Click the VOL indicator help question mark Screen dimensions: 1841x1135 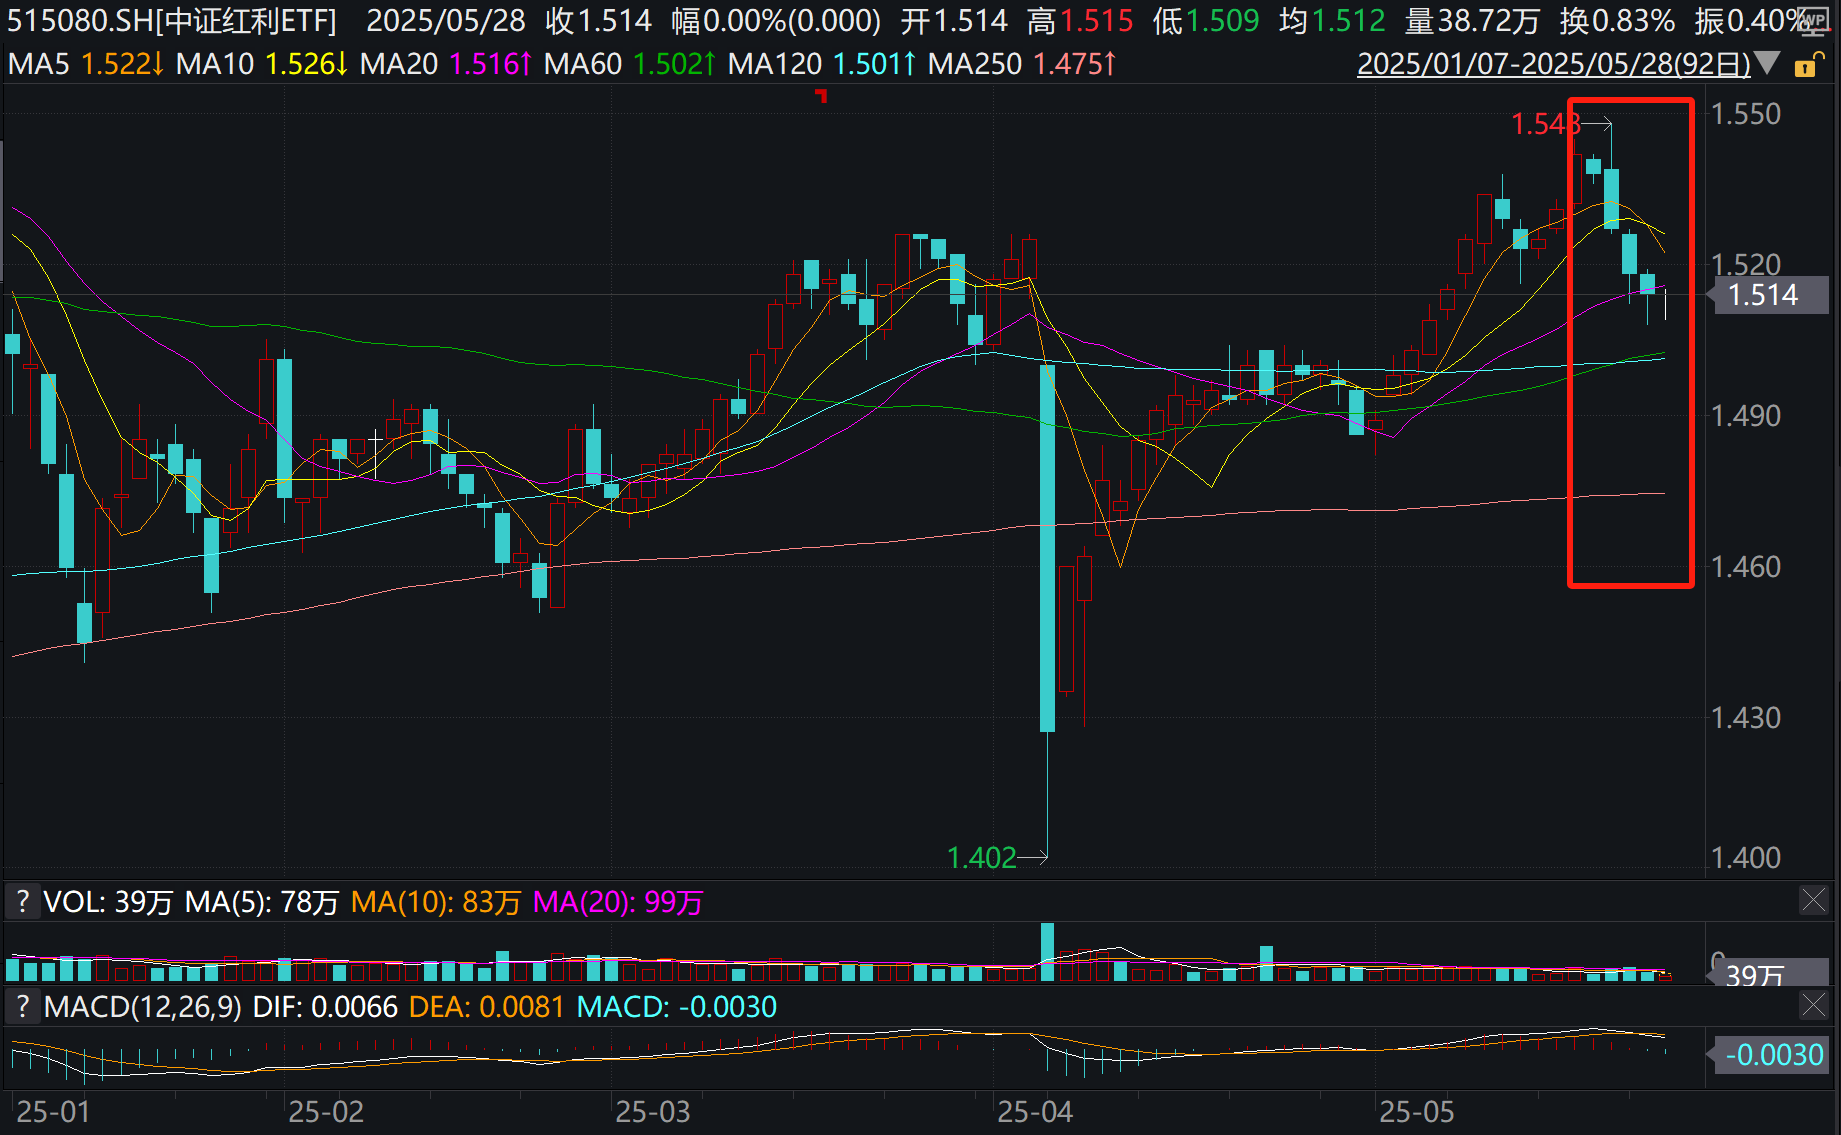(22, 902)
